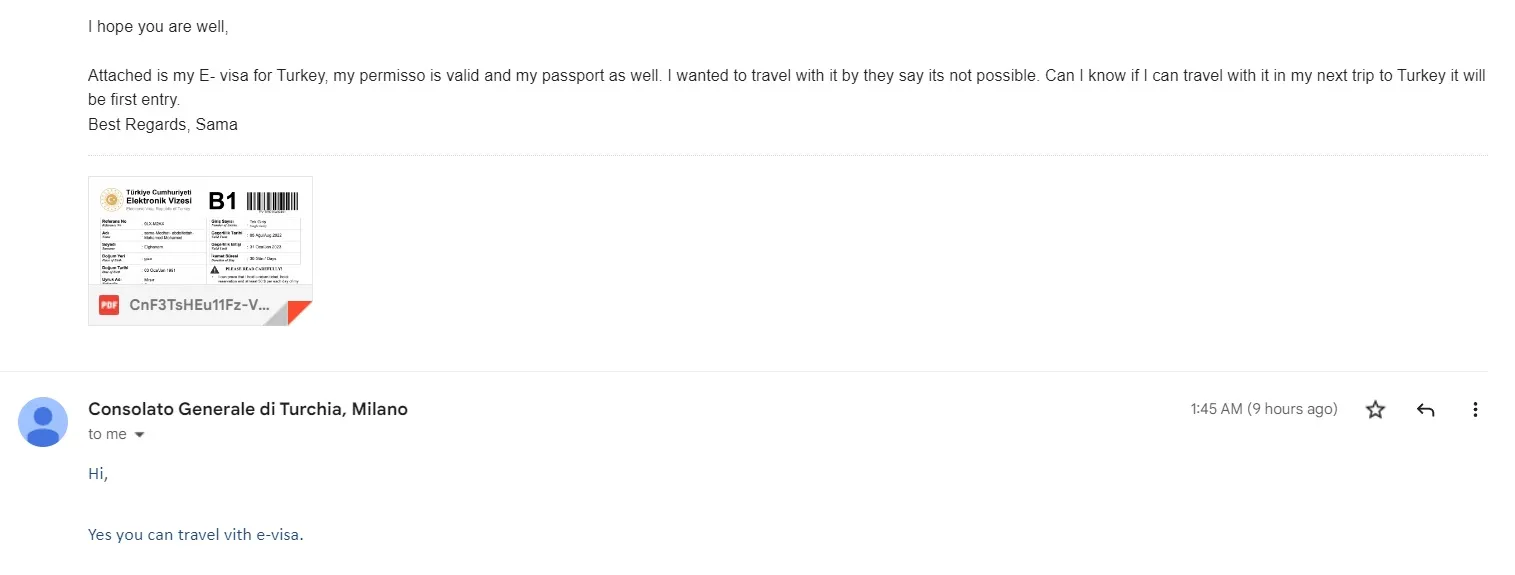The width and height of the screenshot is (1515, 575).
Task: Reply to the consulate's email
Action: click(1426, 410)
